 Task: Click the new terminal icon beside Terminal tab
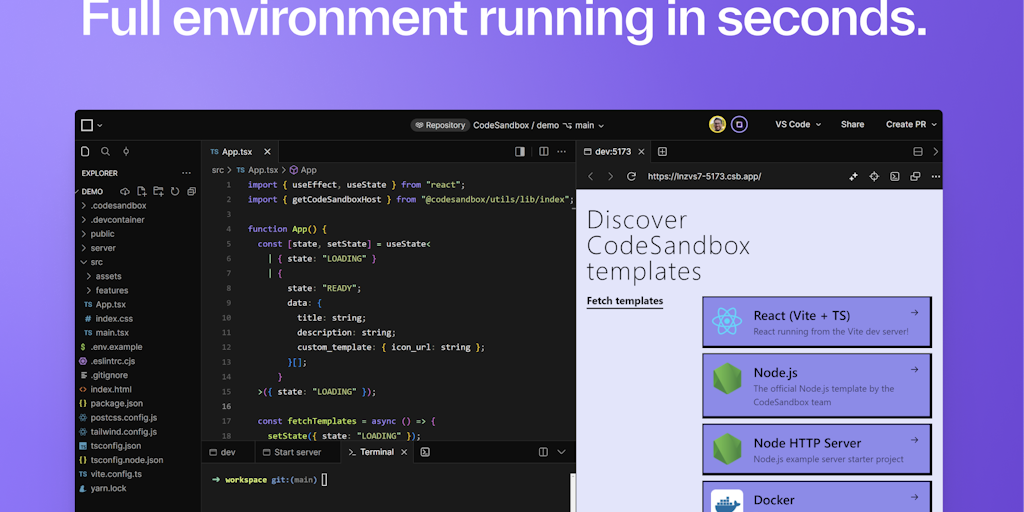(424, 452)
